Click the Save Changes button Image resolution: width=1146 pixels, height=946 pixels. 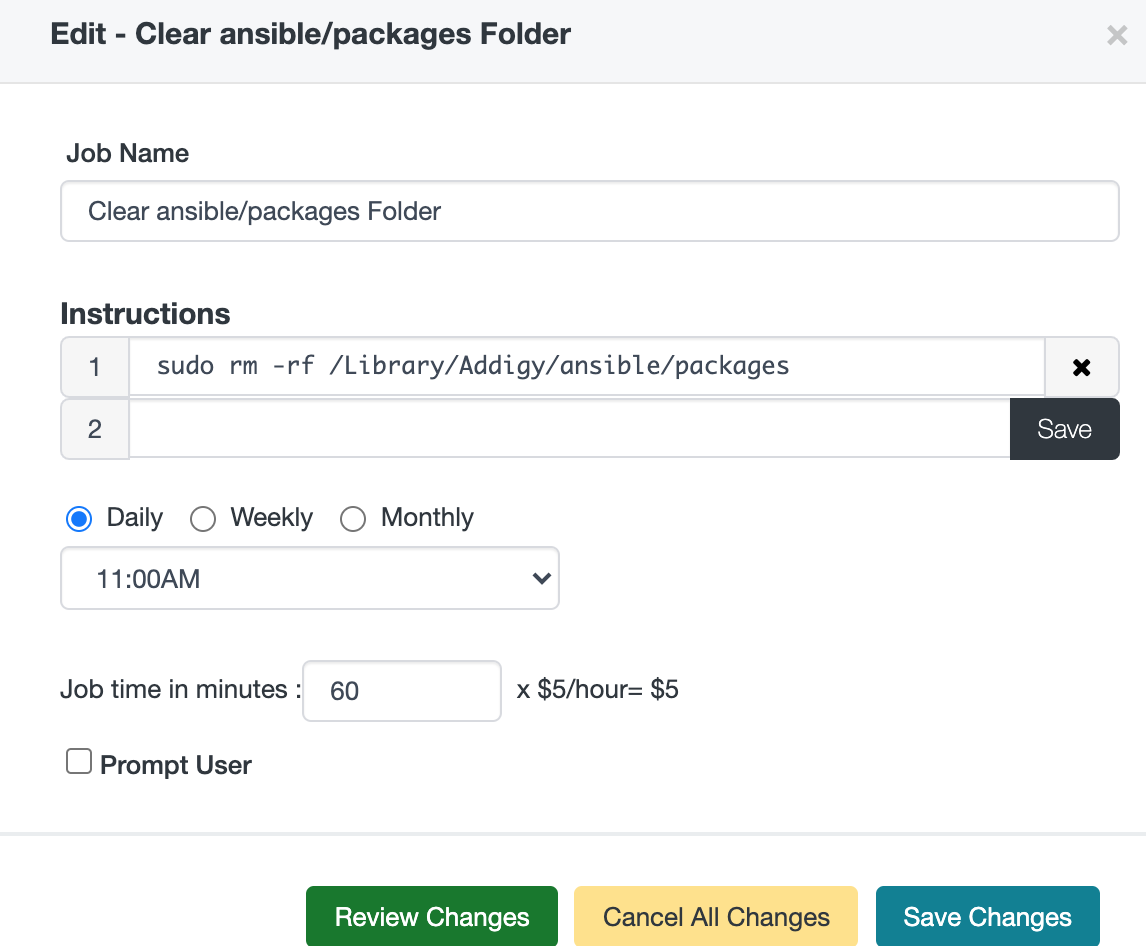tap(987, 917)
